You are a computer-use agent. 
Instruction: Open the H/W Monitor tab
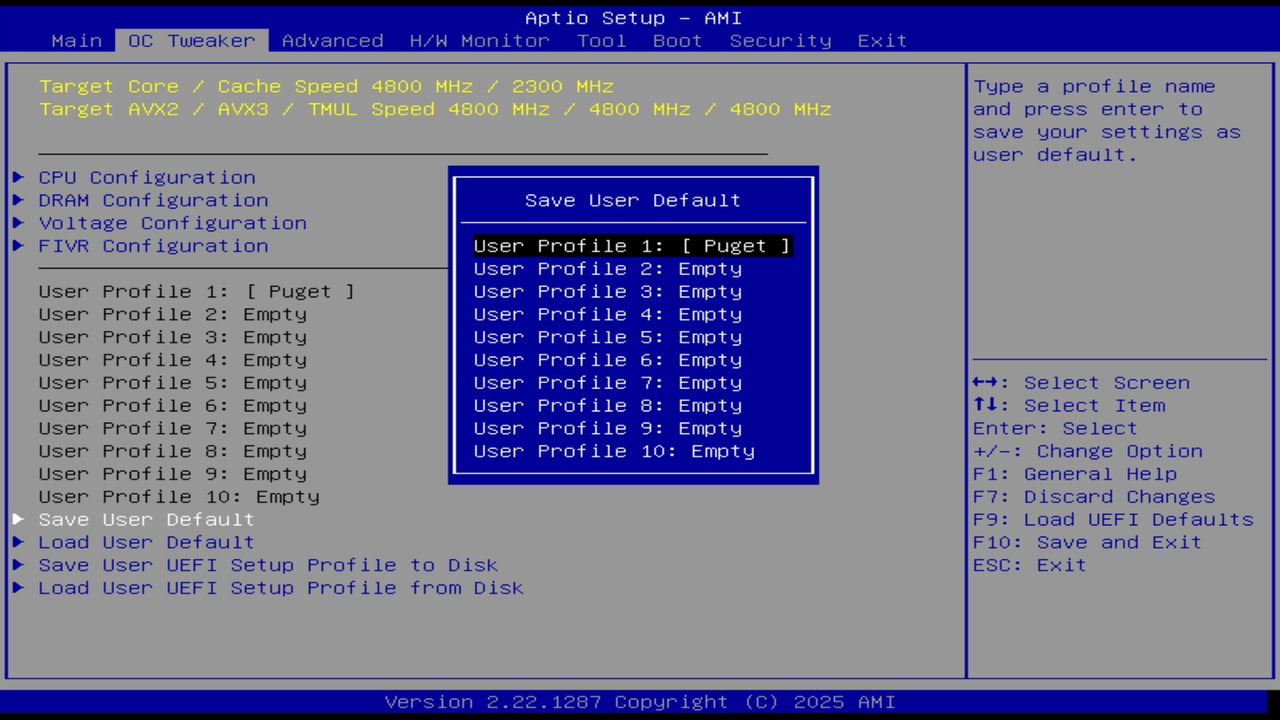pos(480,41)
